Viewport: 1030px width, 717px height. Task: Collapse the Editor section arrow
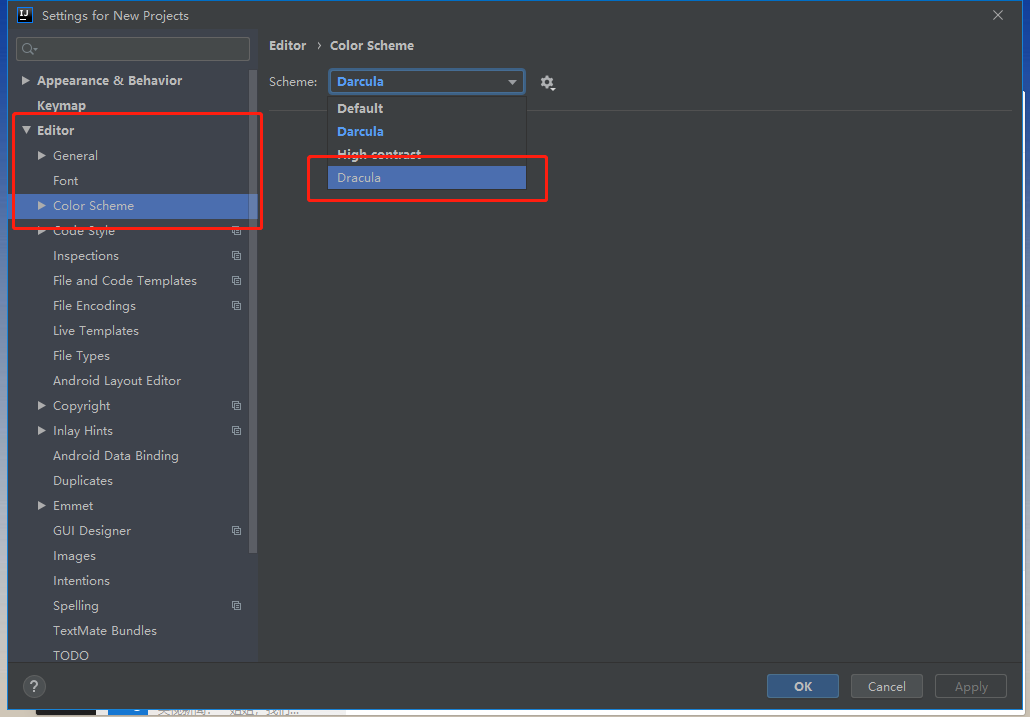tap(26, 130)
